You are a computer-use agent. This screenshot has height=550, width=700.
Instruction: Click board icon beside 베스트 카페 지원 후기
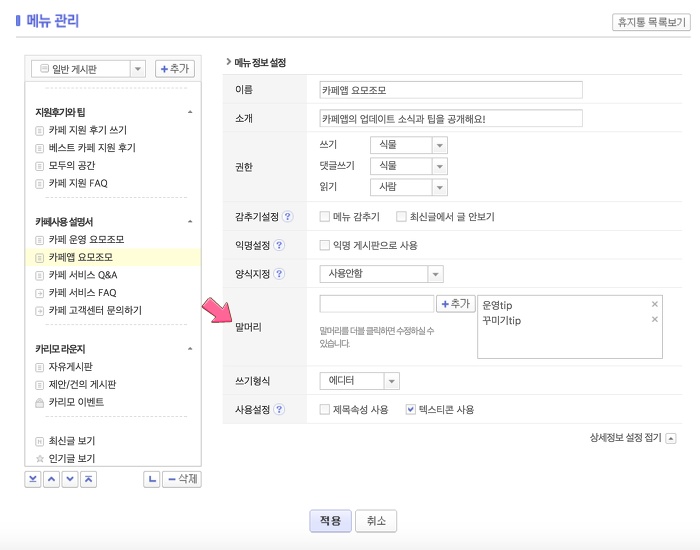pyautogui.click(x=39, y=148)
